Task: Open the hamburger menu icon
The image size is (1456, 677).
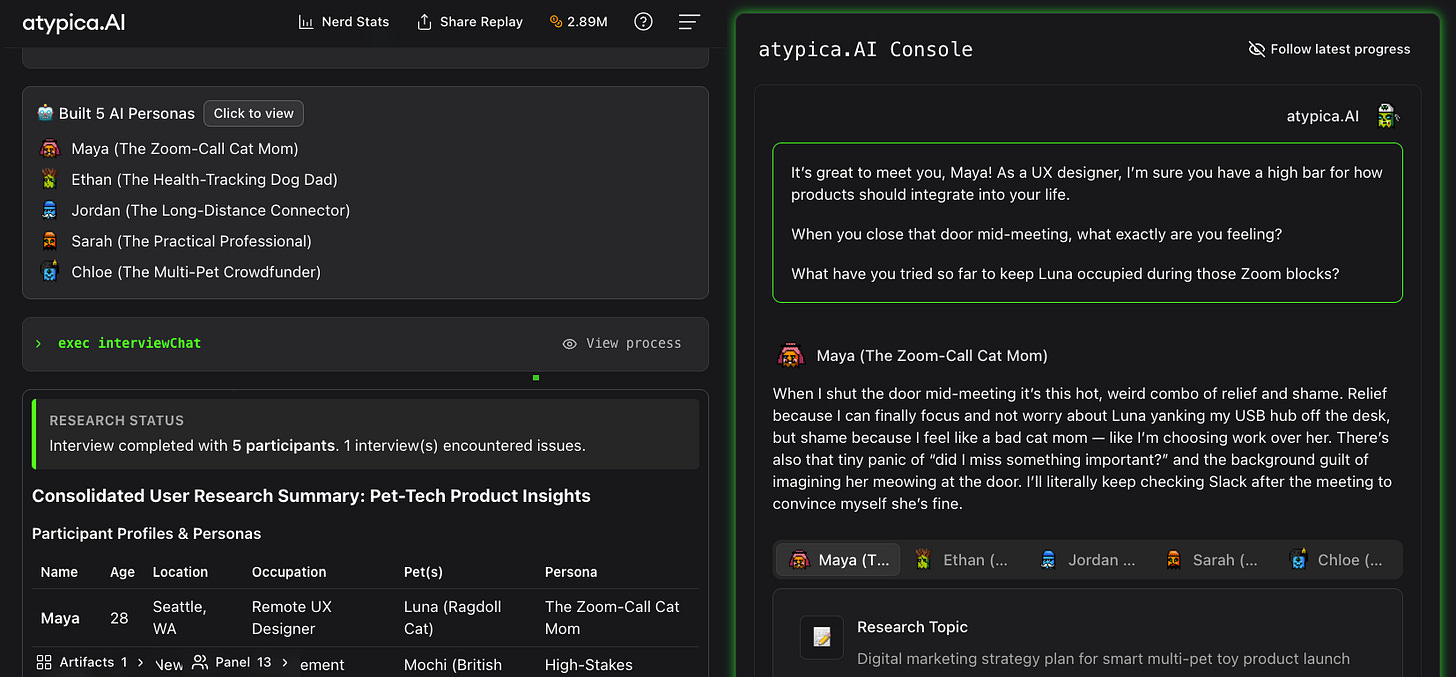Action: [689, 21]
